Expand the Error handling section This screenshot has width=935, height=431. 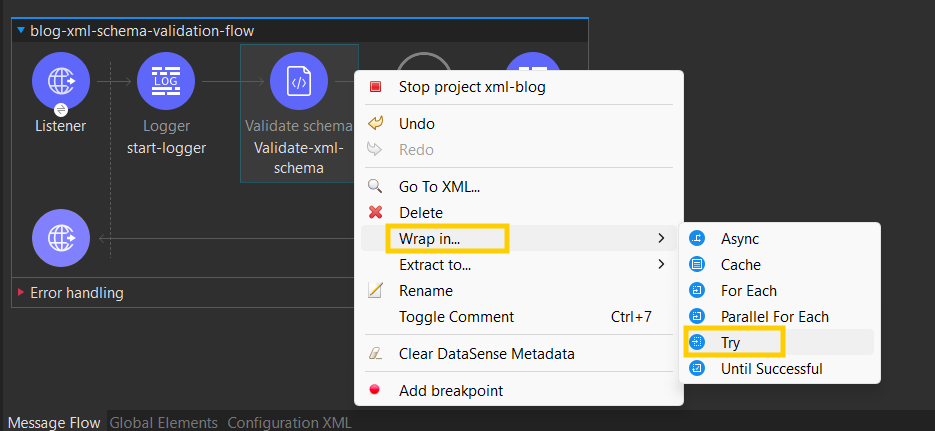tap(21, 293)
